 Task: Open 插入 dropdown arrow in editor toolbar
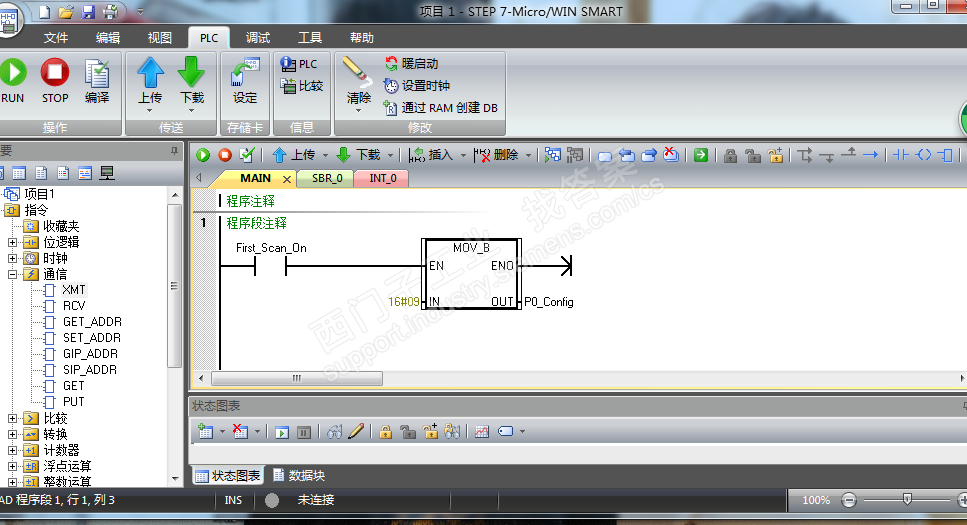pyautogui.click(x=463, y=155)
